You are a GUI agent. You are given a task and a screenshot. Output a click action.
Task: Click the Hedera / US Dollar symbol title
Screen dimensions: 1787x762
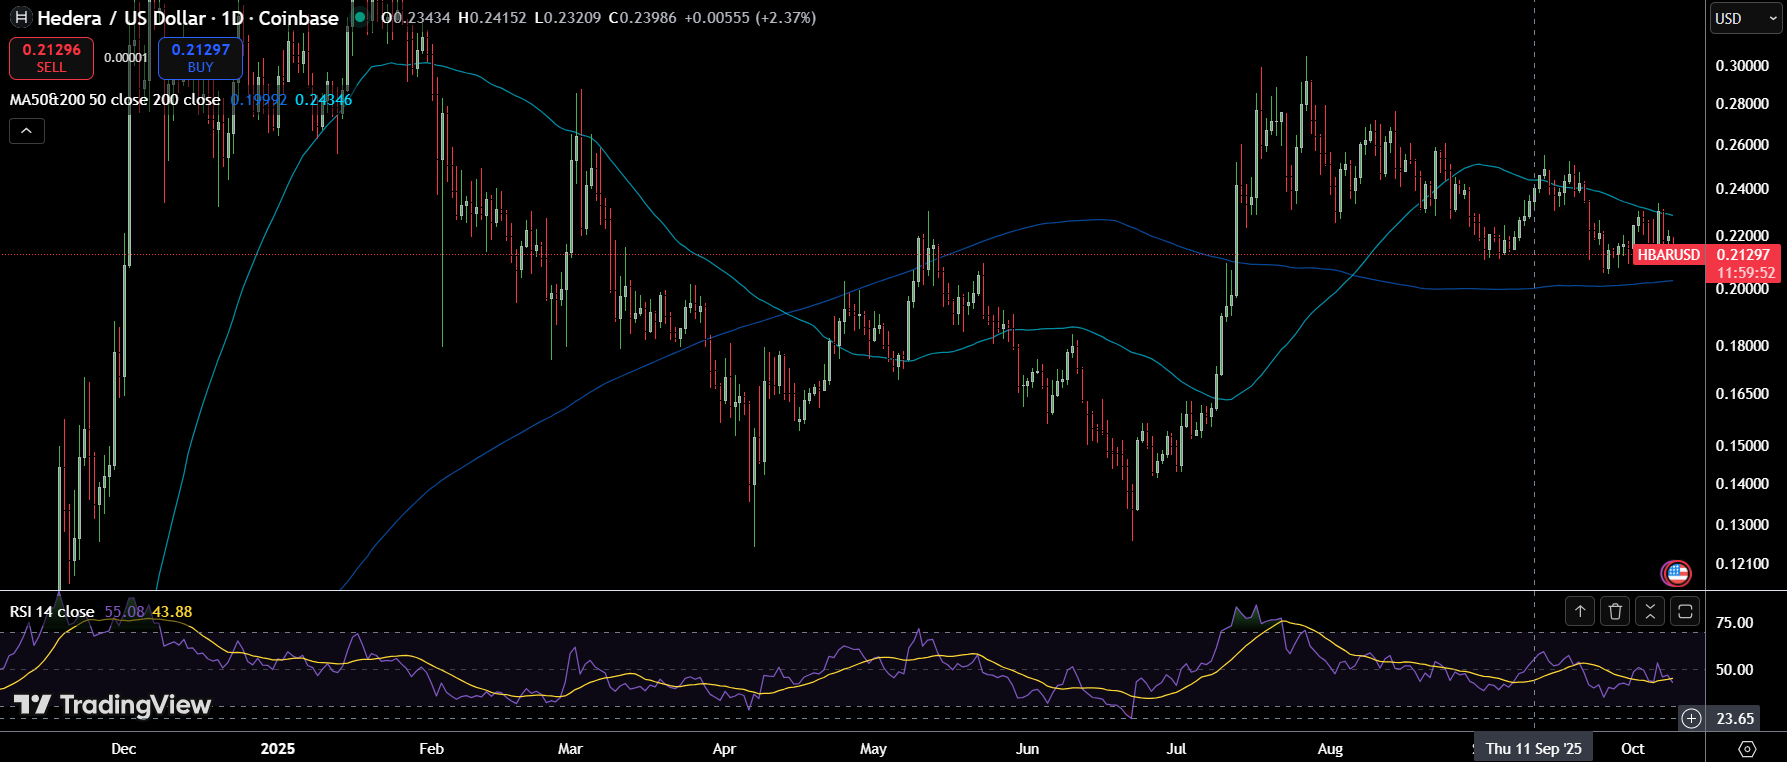[x=187, y=18]
